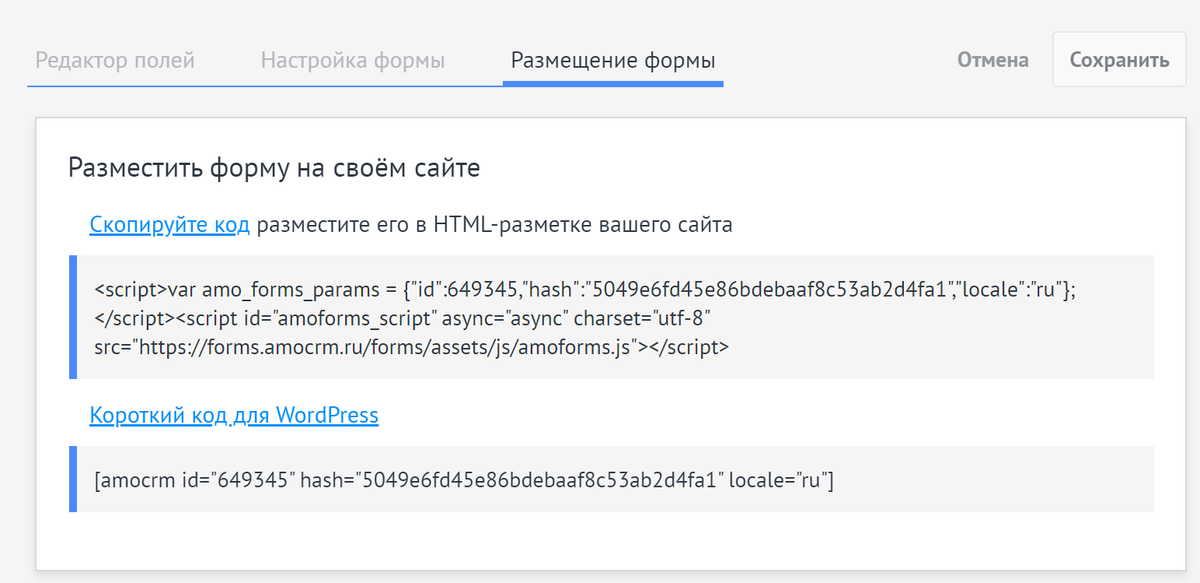Open the Короткий код для WordPress link

[x=234, y=415]
